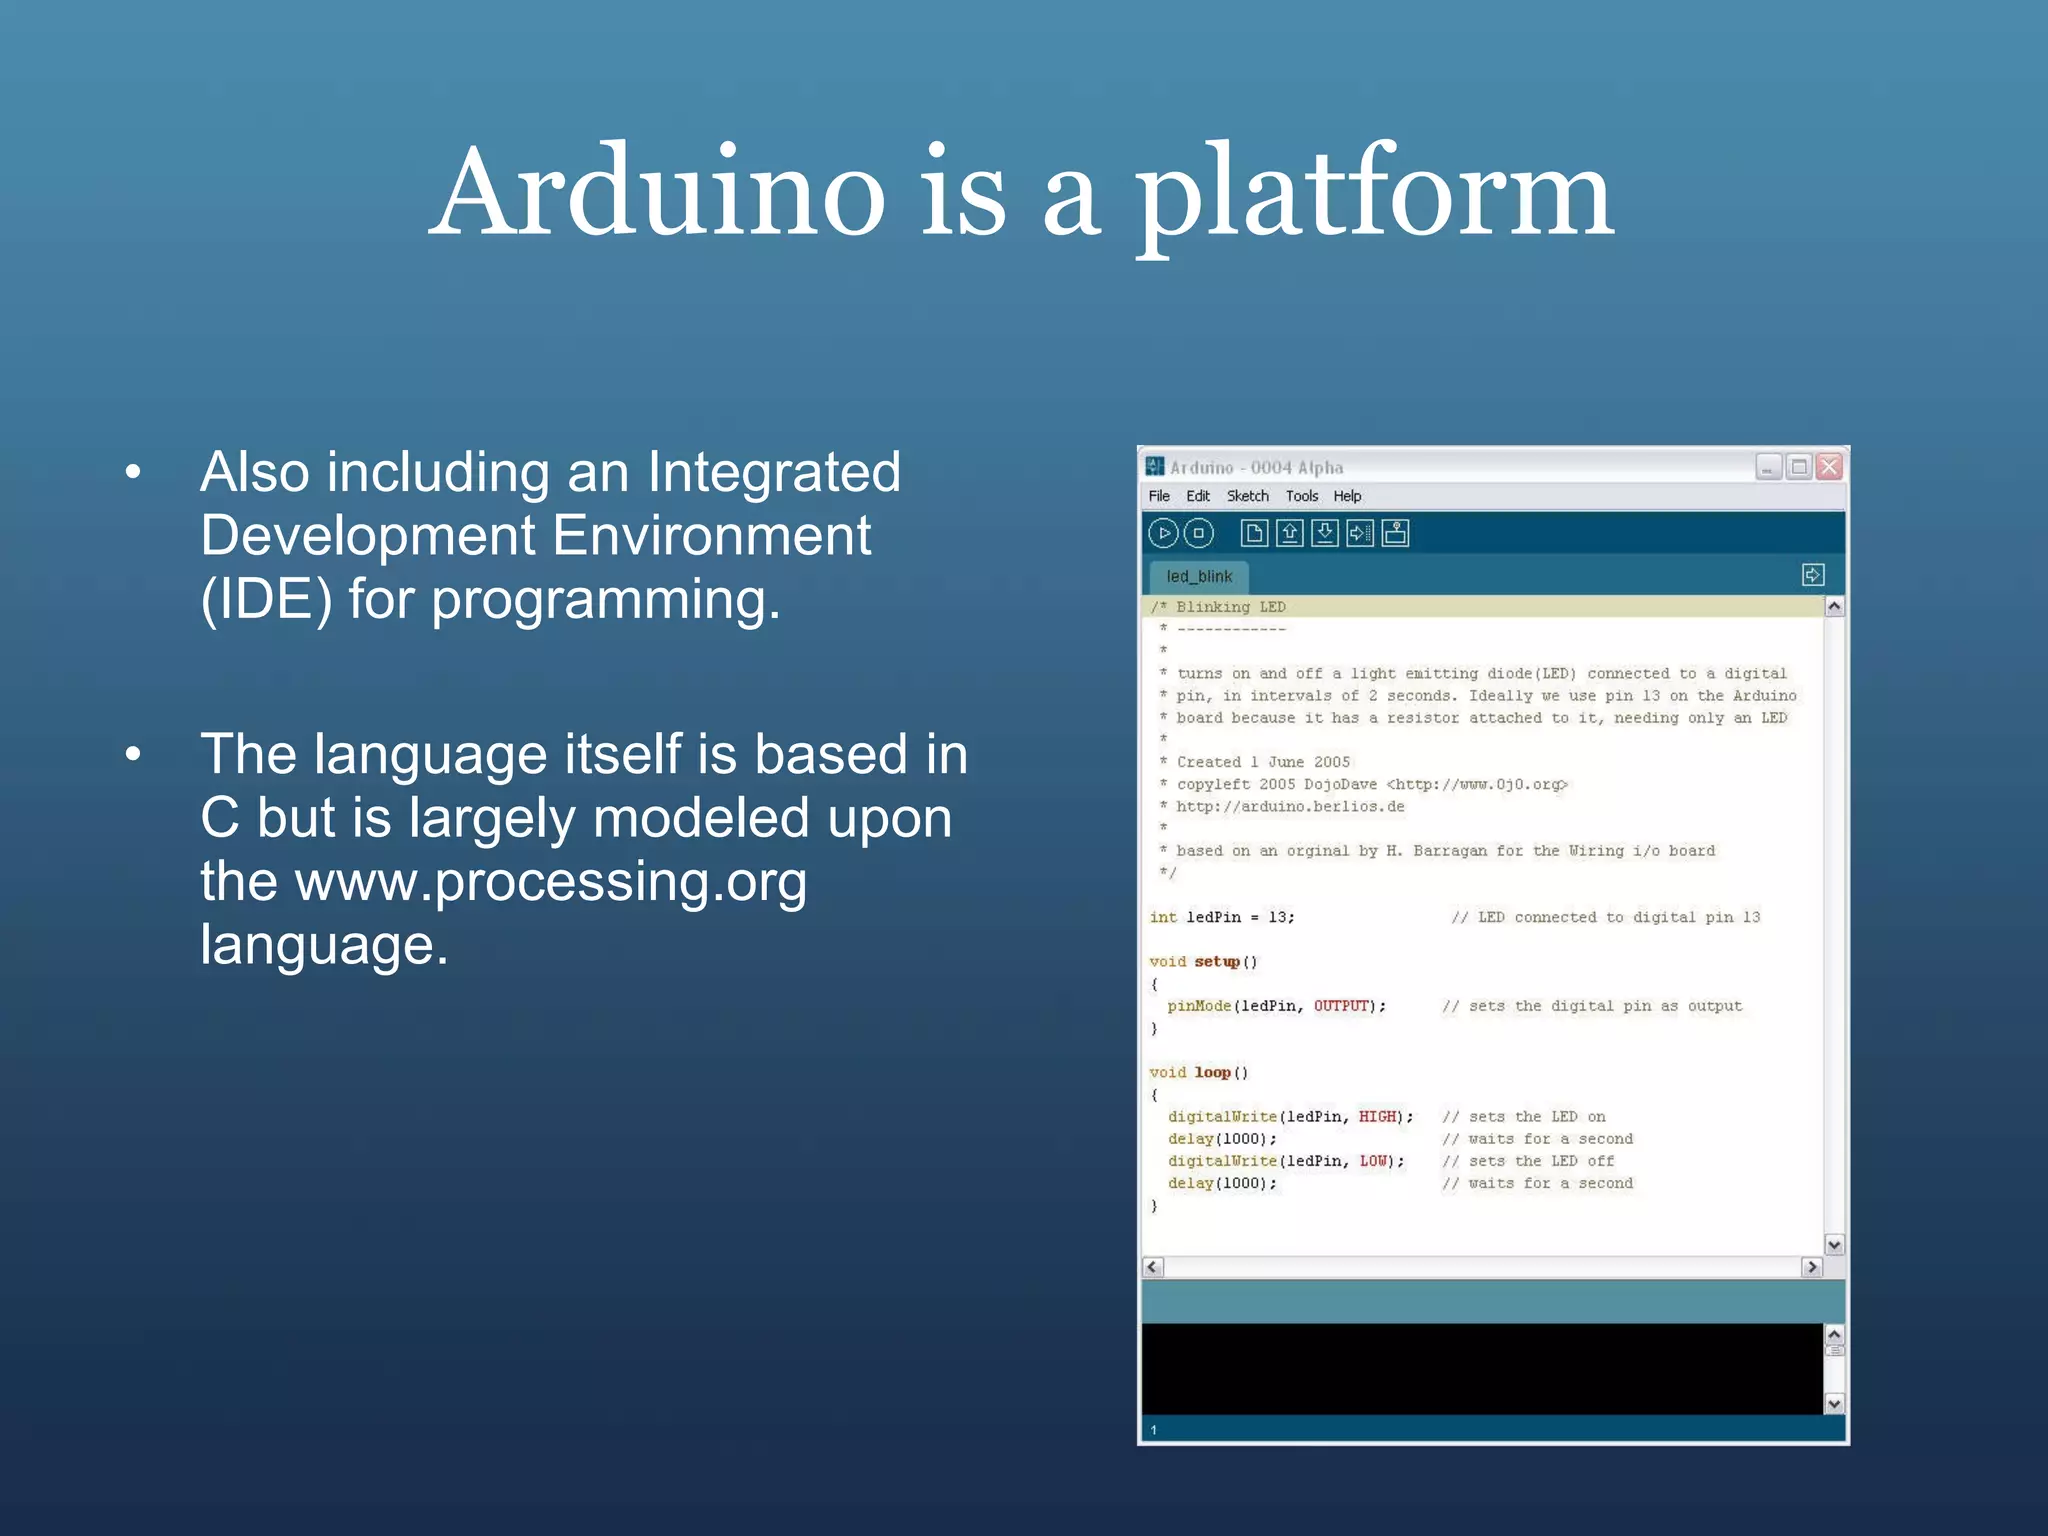Click the 'void setup()' line
The image size is (2048, 1536).
[1203, 962]
